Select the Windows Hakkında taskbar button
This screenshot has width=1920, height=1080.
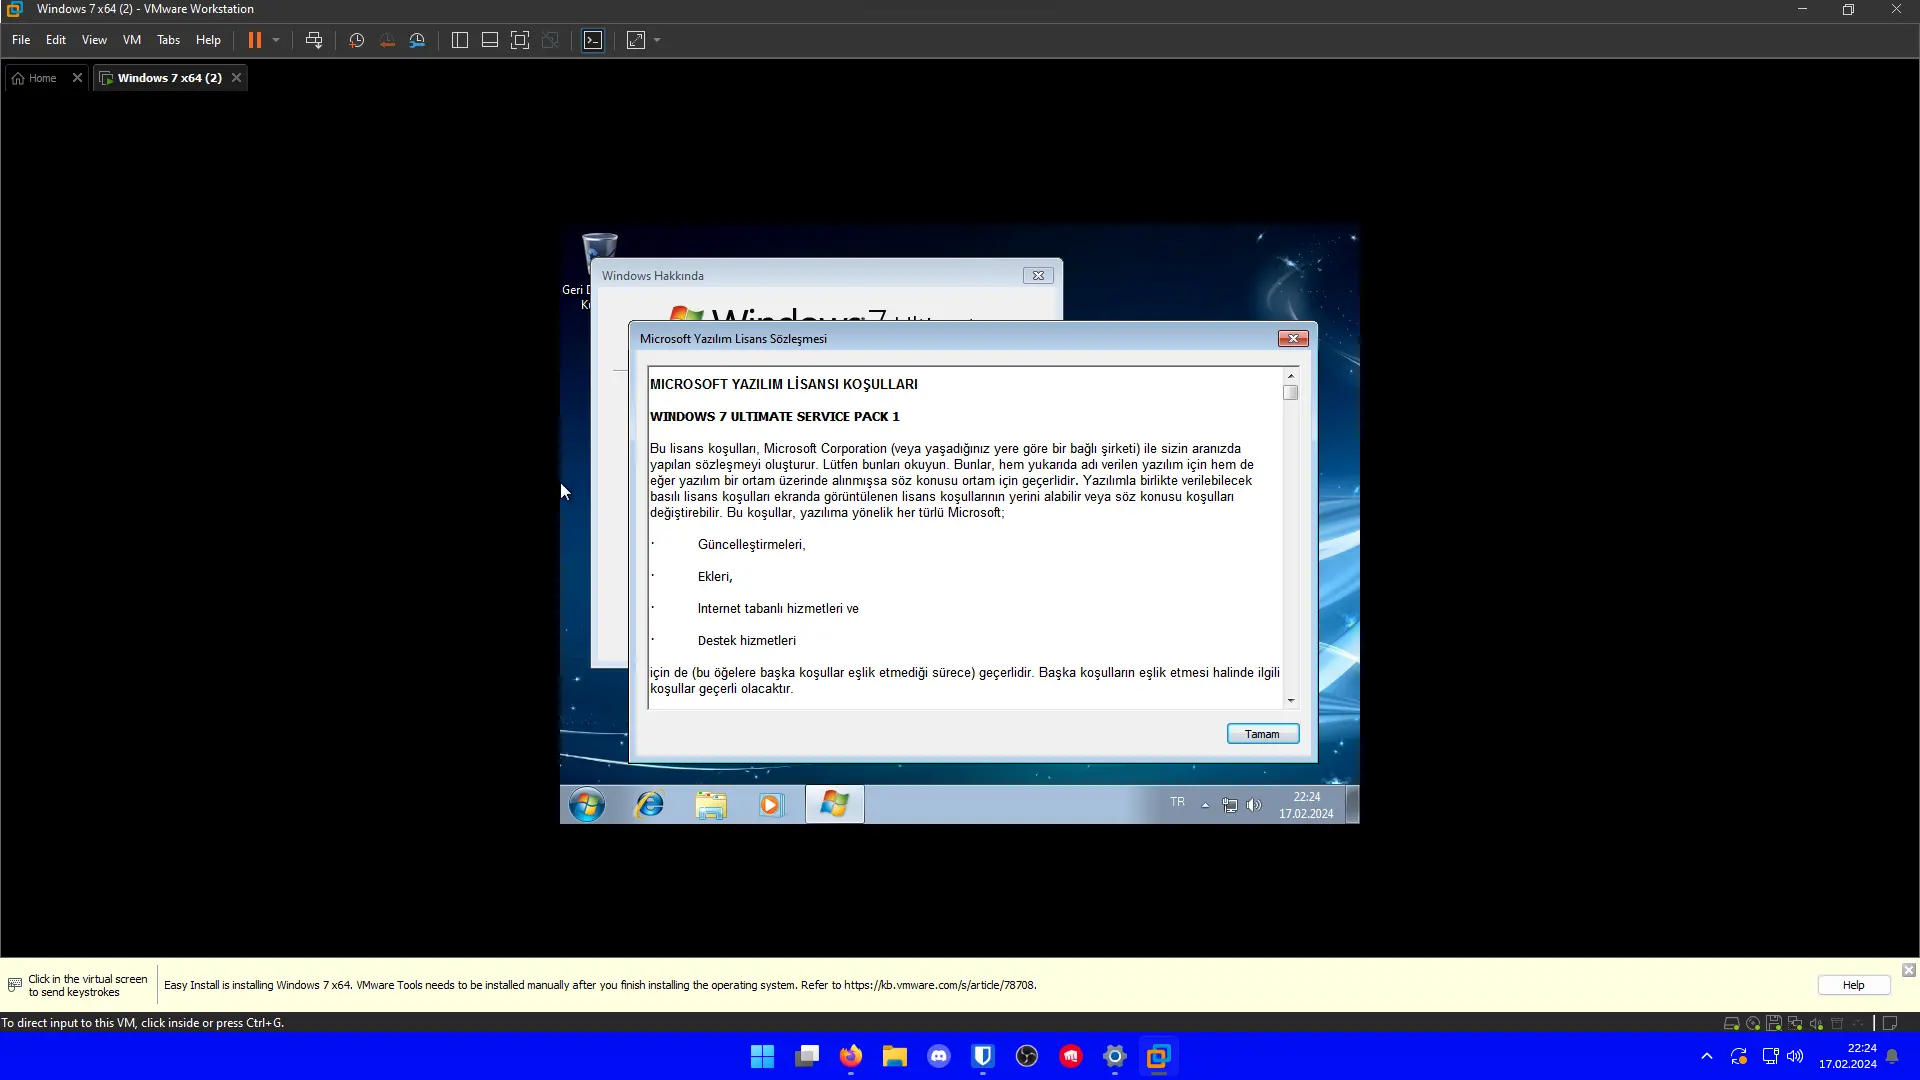click(x=835, y=804)
